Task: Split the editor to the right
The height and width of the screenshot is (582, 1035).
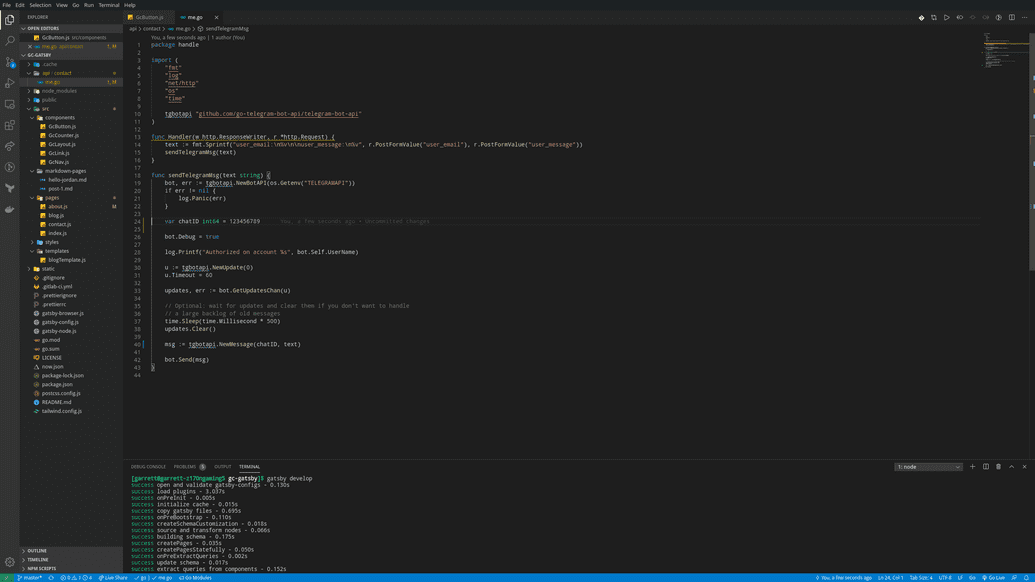Action: click(x=1011, y=18)
